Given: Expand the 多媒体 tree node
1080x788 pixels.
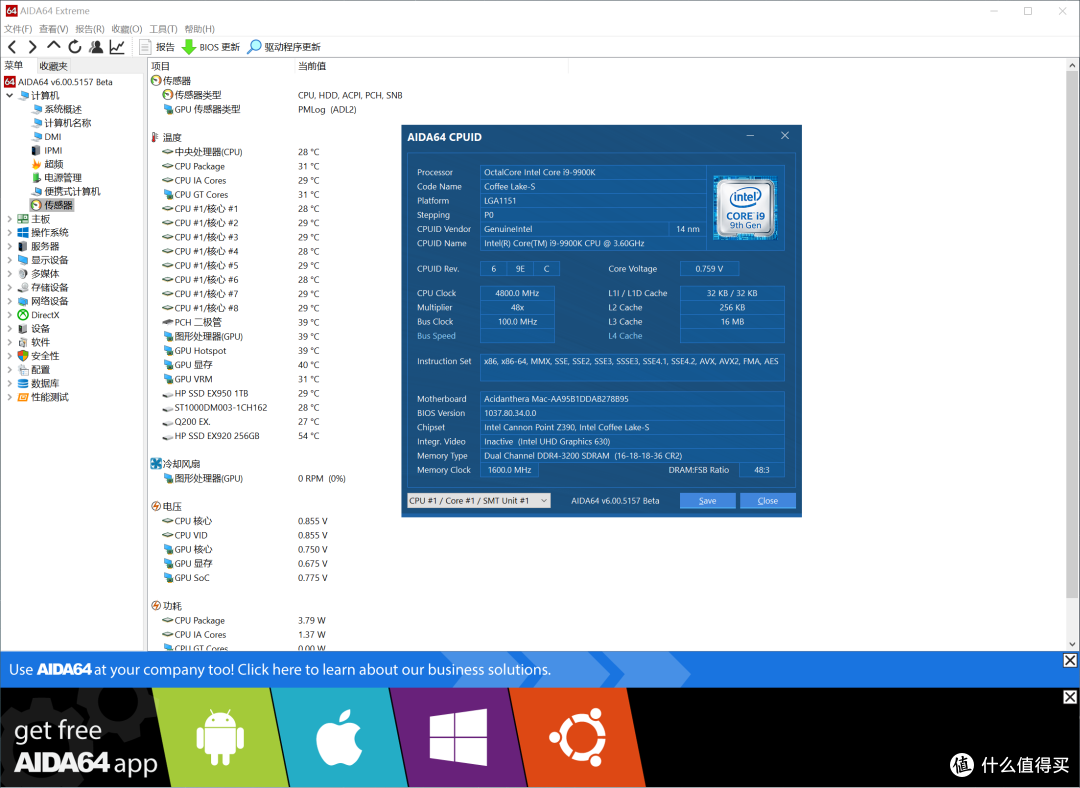Looking at the screenshot, I should coord(10,274).
